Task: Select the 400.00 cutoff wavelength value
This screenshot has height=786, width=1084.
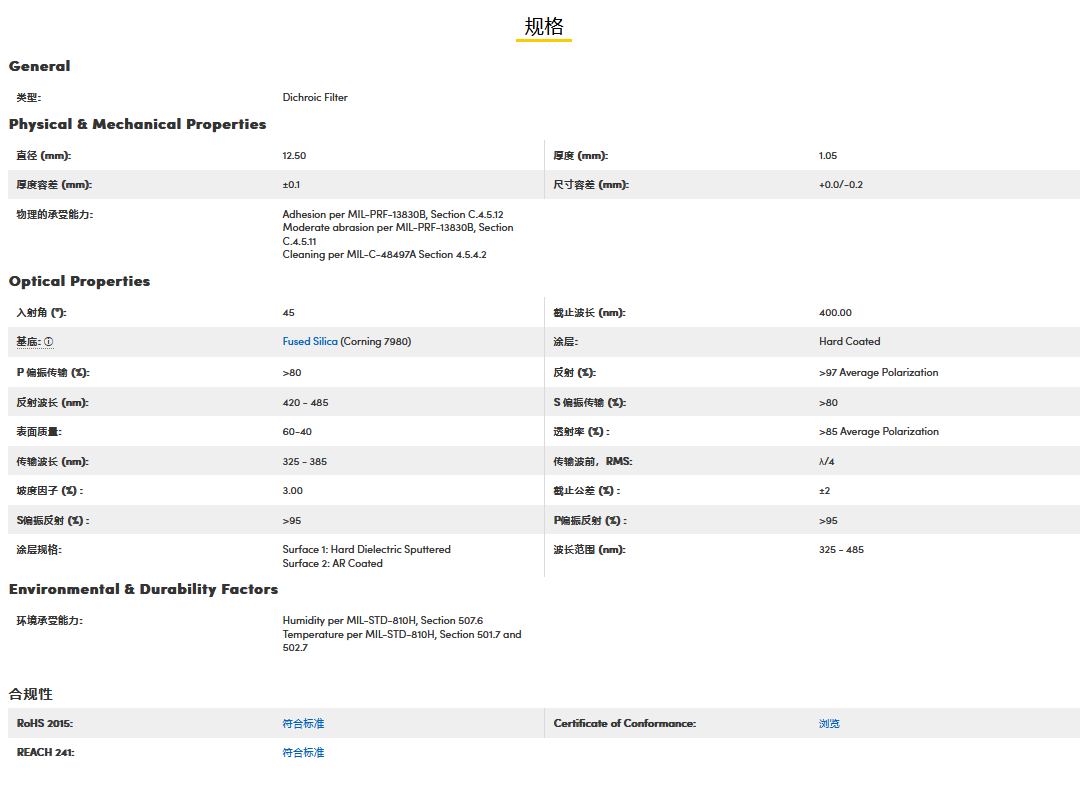Action: (x=835, y=313)
